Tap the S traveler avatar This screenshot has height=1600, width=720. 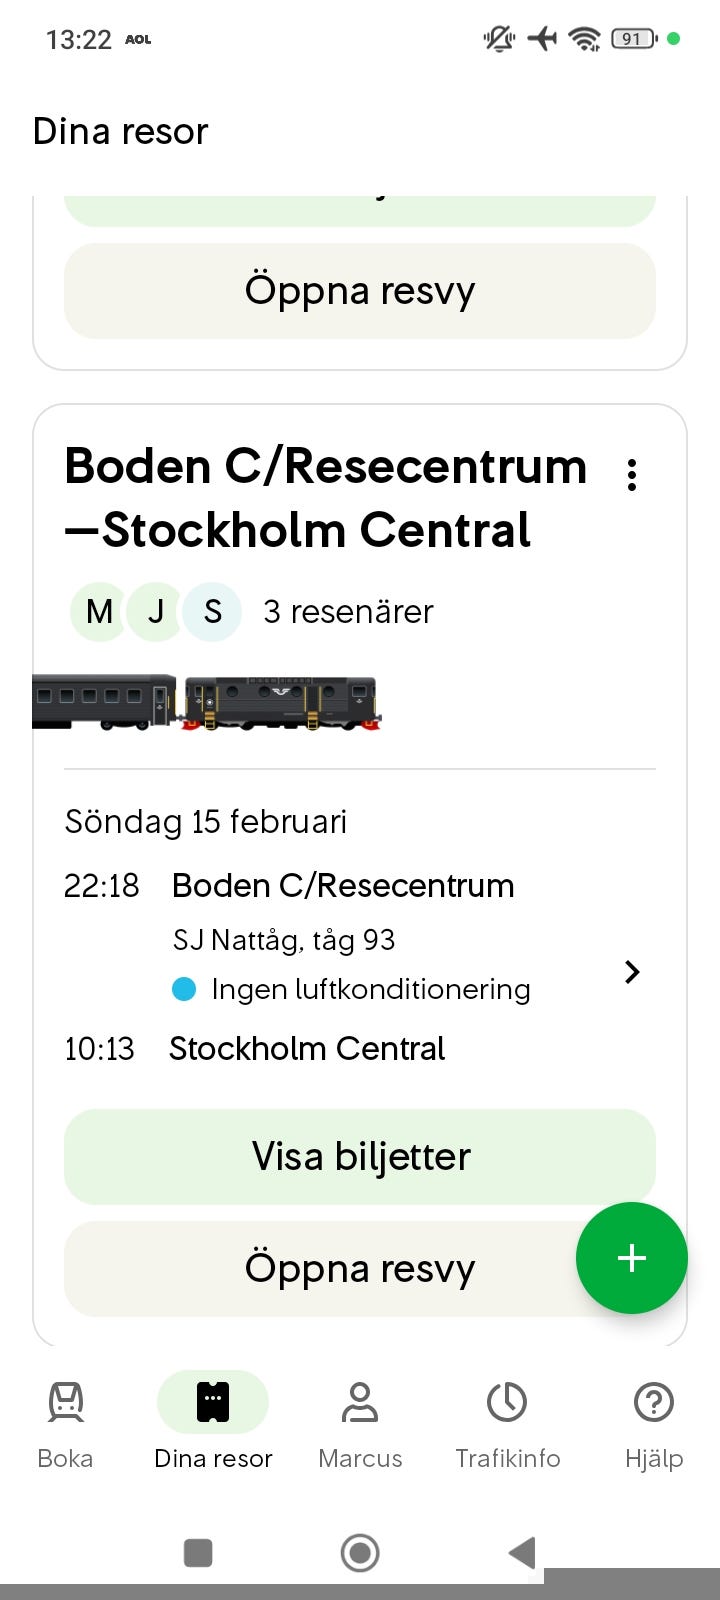click(x=212, y=611)
